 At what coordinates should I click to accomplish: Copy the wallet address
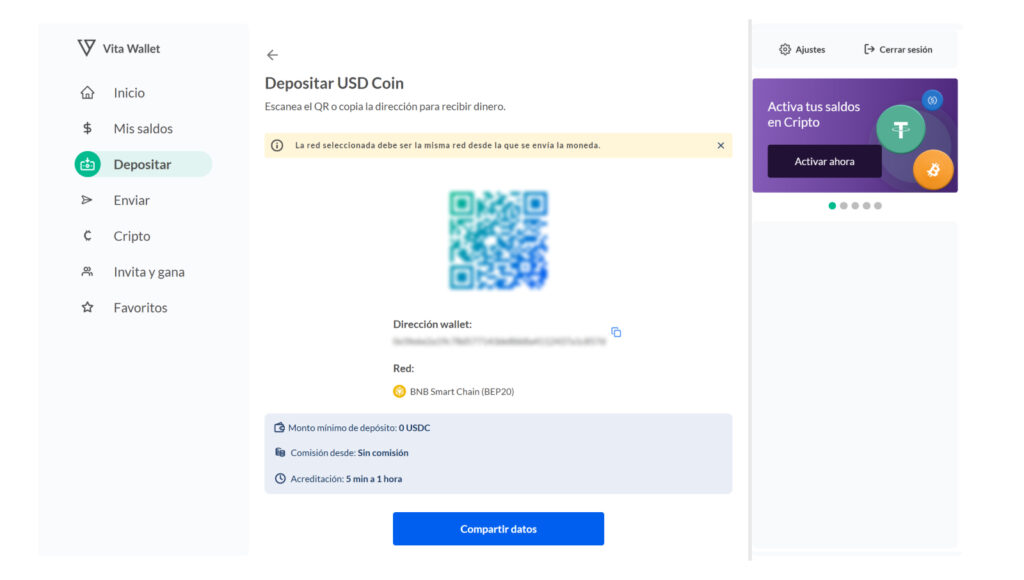616,332
